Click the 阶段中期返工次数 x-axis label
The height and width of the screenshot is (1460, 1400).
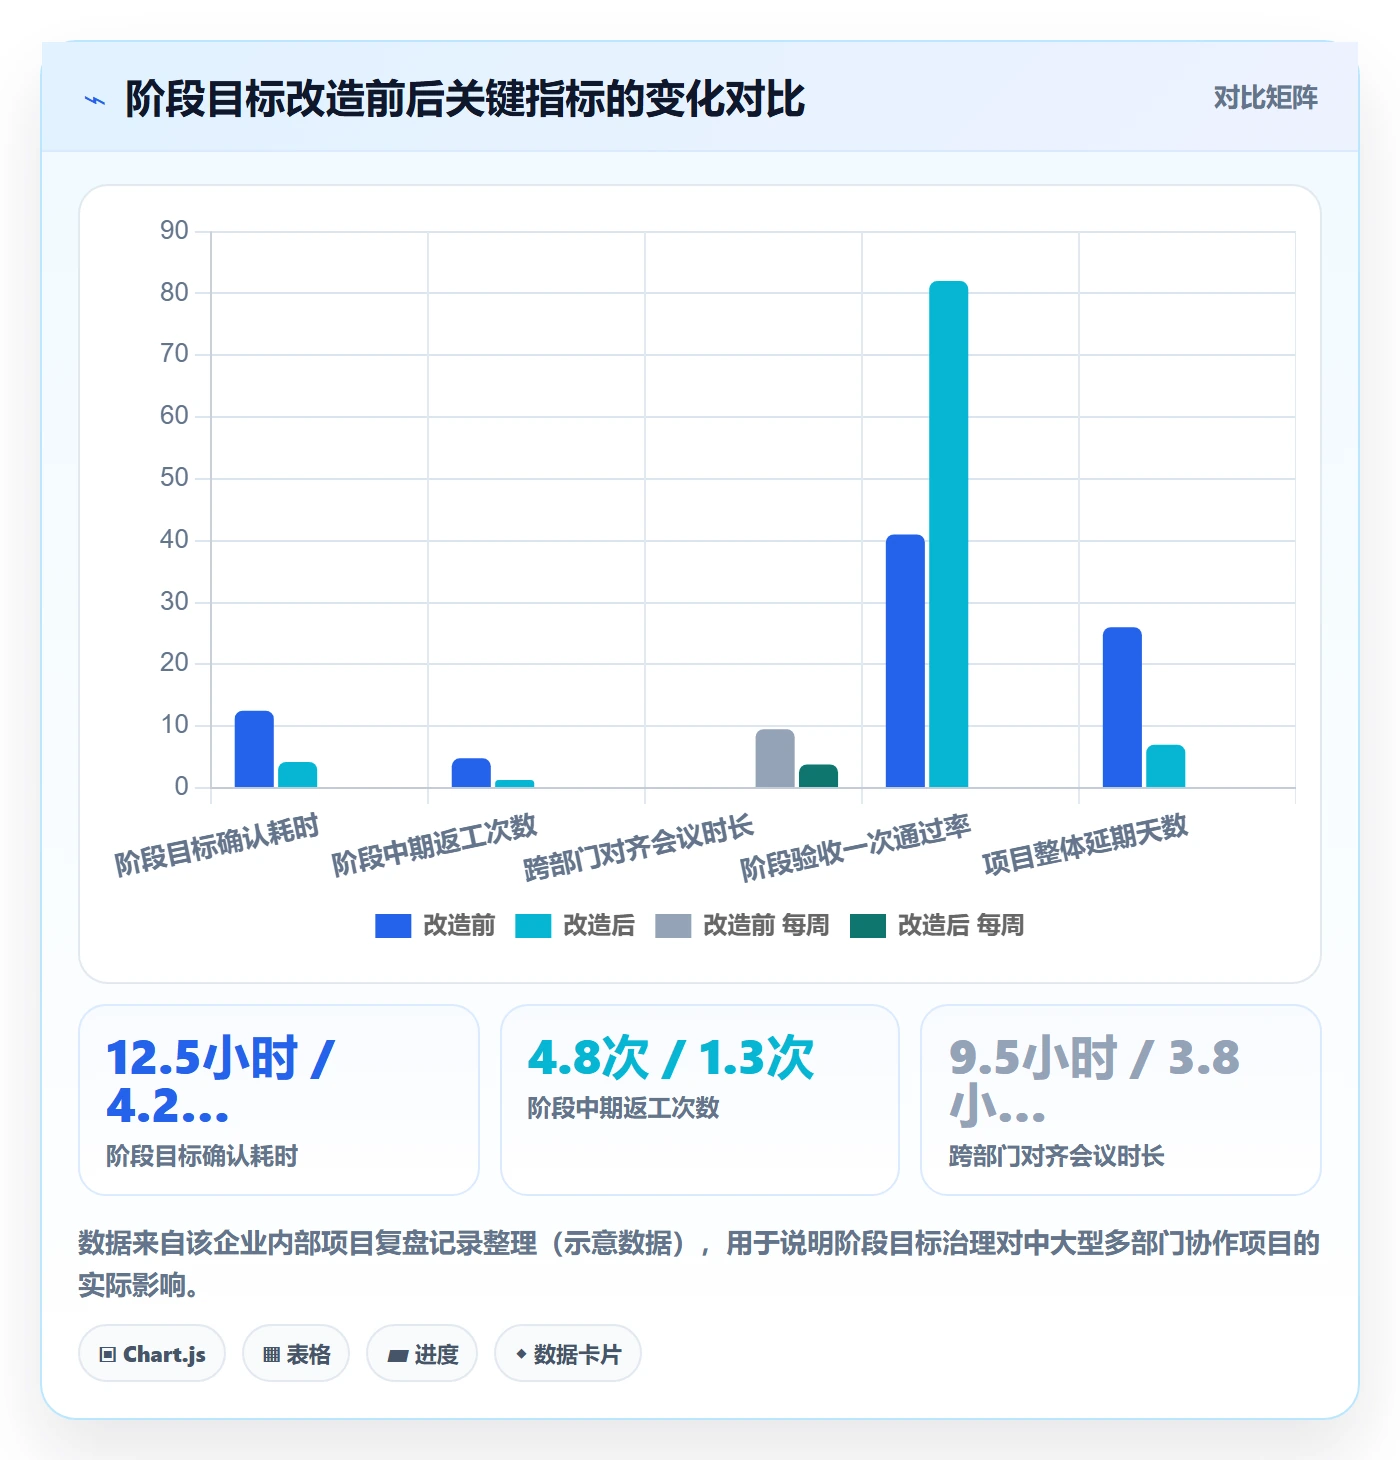coord(434,846)
